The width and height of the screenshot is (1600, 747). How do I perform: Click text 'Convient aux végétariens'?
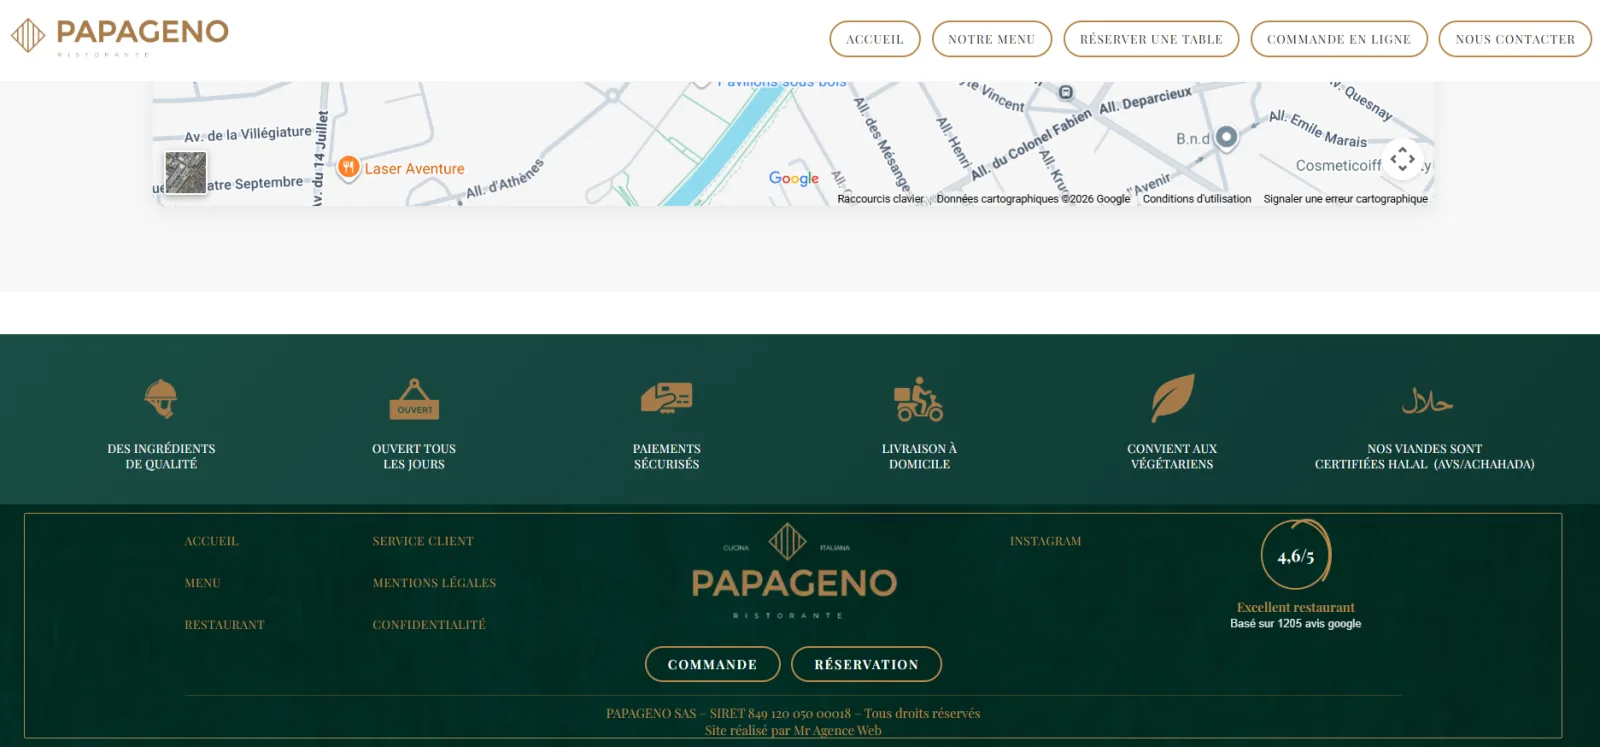pos(1172,456)
